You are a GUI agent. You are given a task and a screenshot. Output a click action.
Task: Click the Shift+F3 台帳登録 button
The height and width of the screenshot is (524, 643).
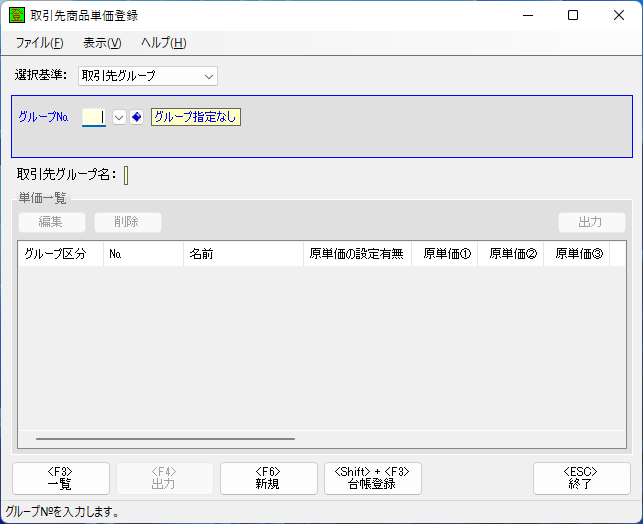coord(373,478)
